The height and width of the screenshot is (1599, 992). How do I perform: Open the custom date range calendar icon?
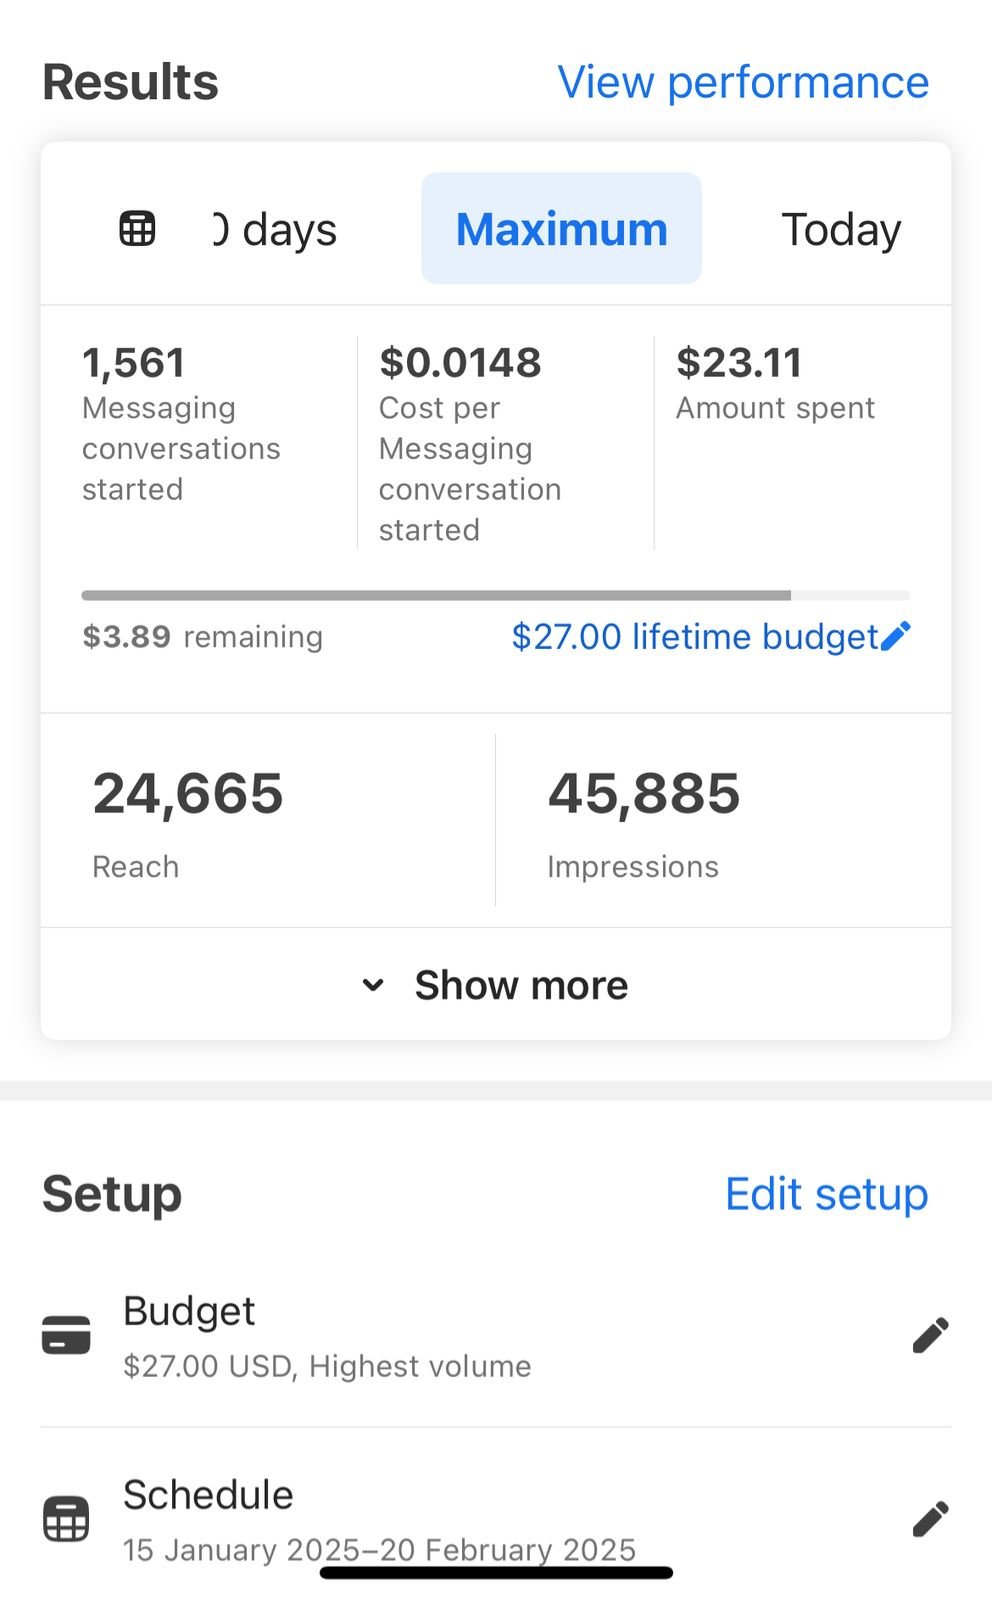pos(137,229)
